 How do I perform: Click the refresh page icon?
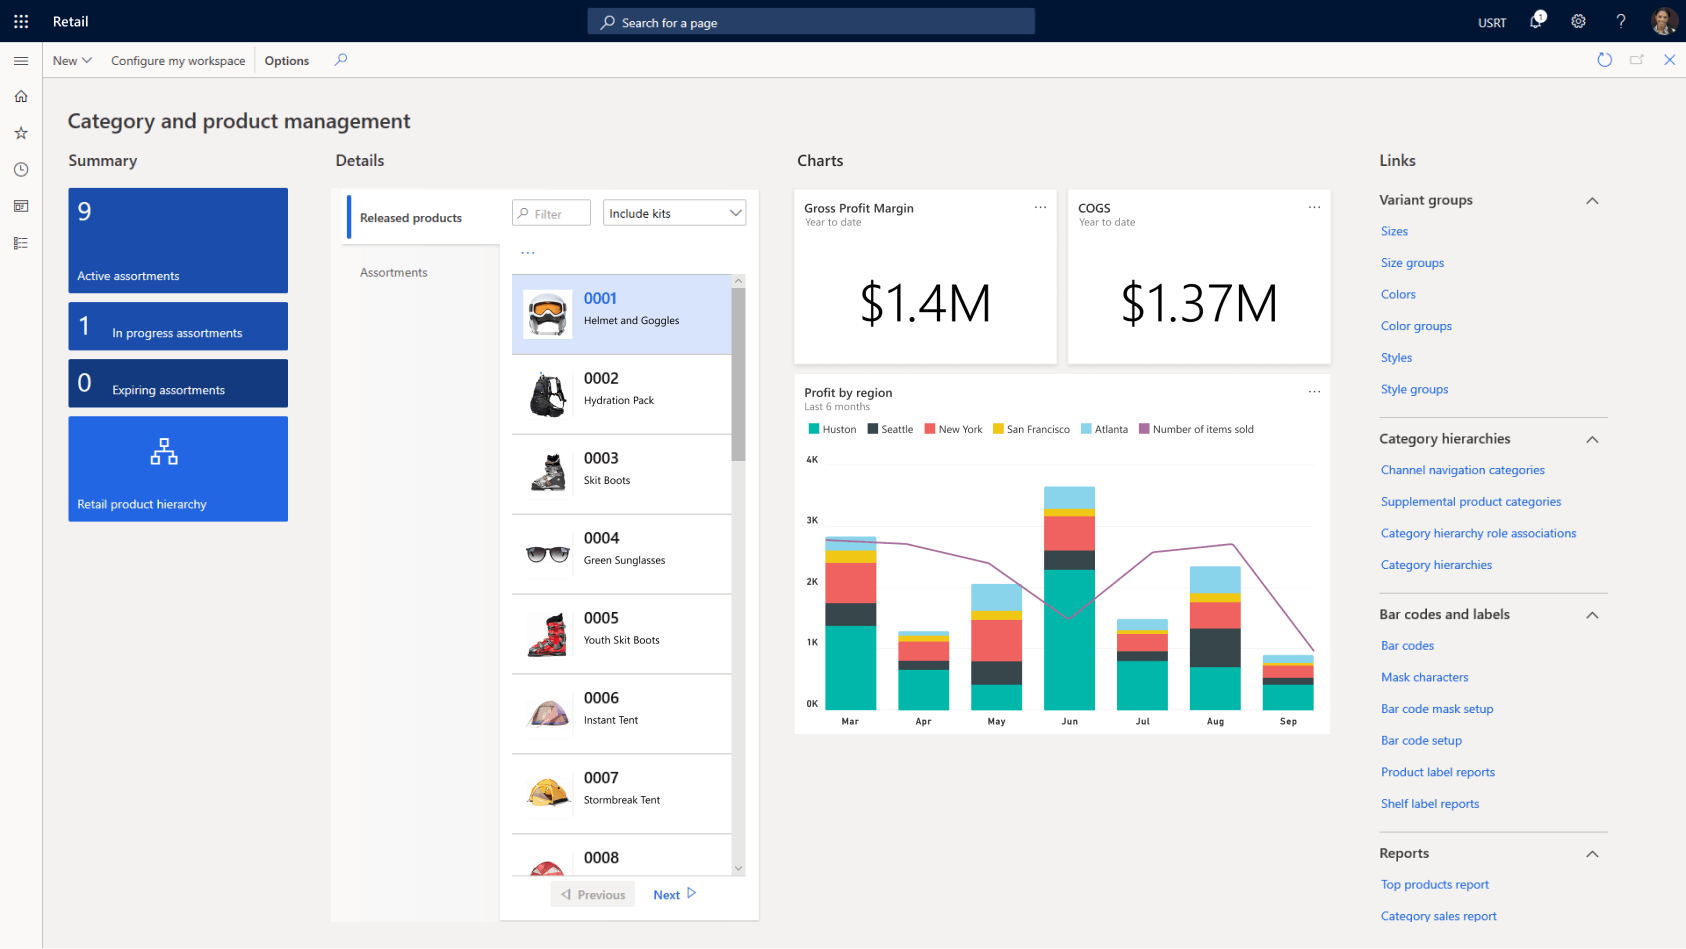1604,60
